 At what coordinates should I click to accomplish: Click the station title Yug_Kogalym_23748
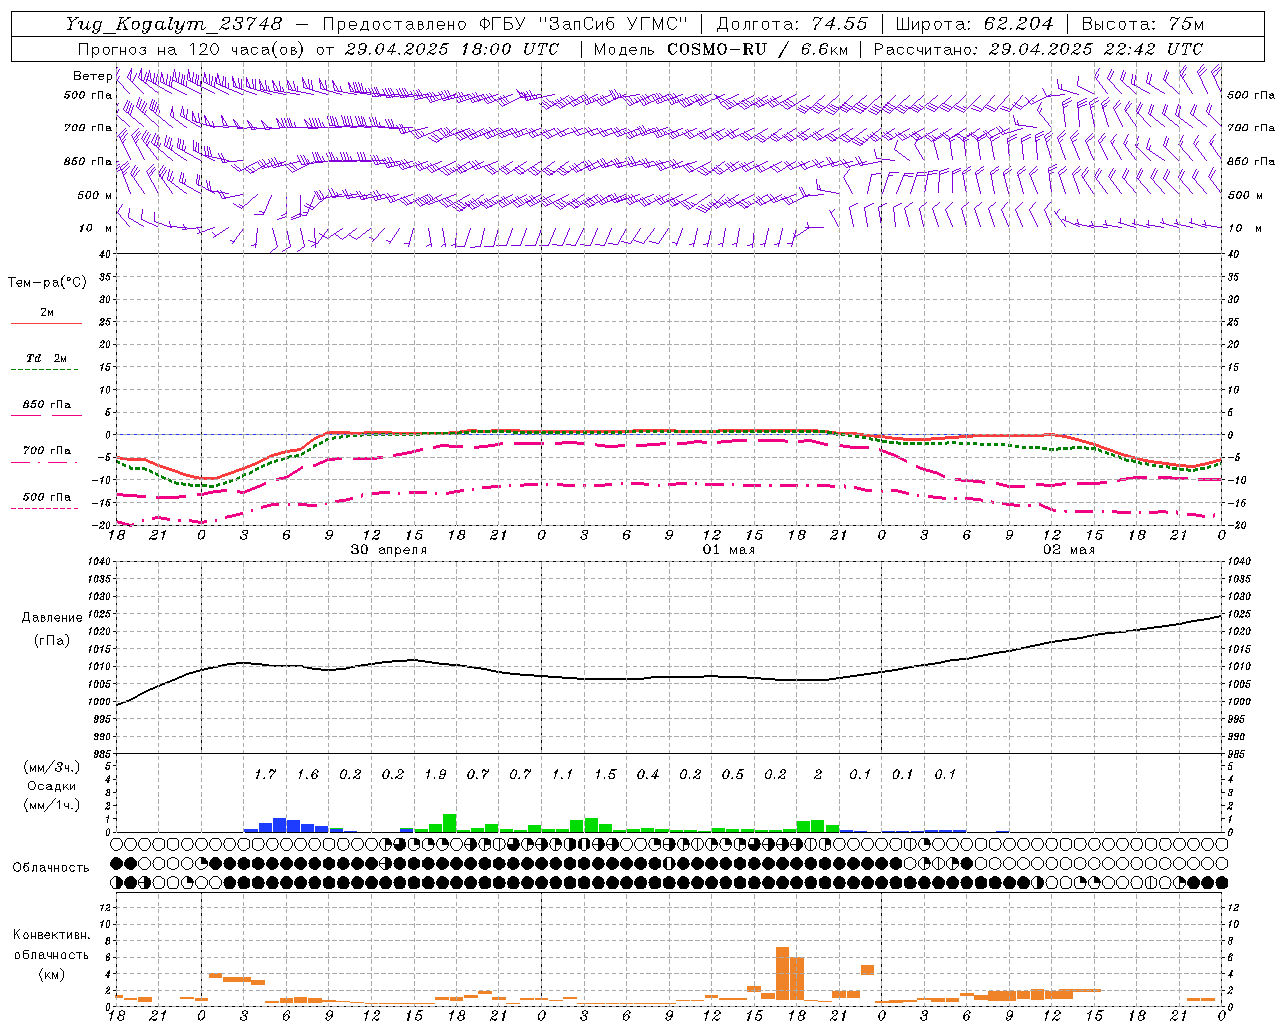174,24
